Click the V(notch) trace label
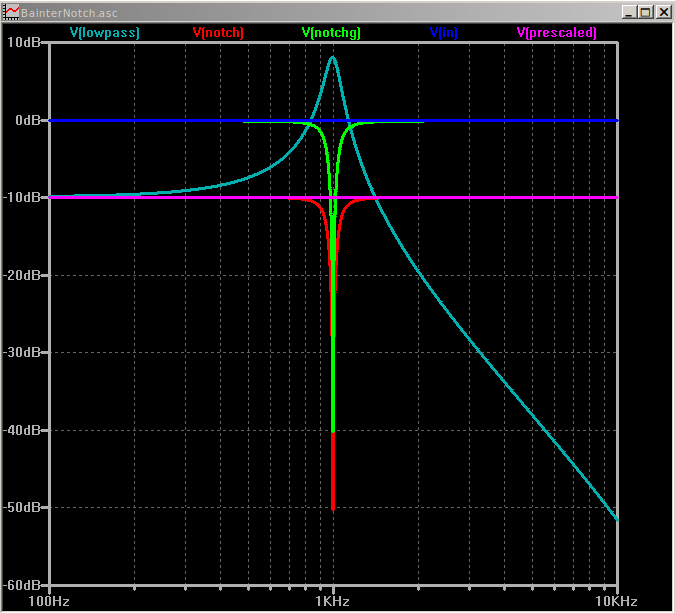 218,33
